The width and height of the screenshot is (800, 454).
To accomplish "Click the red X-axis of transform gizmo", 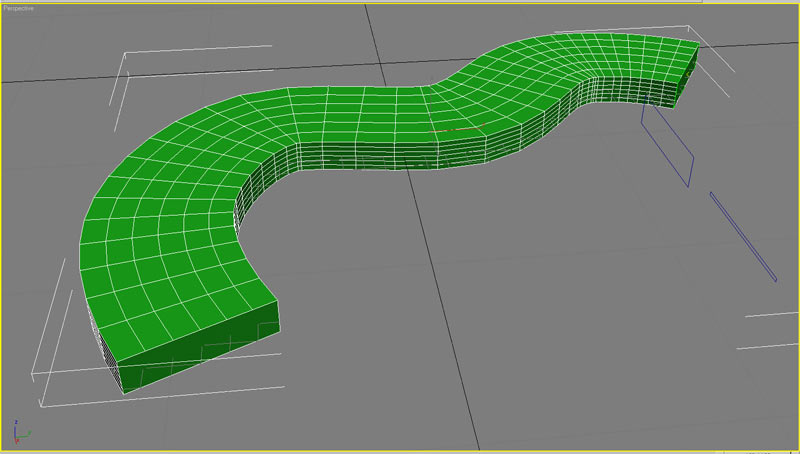I will (457, 130).
